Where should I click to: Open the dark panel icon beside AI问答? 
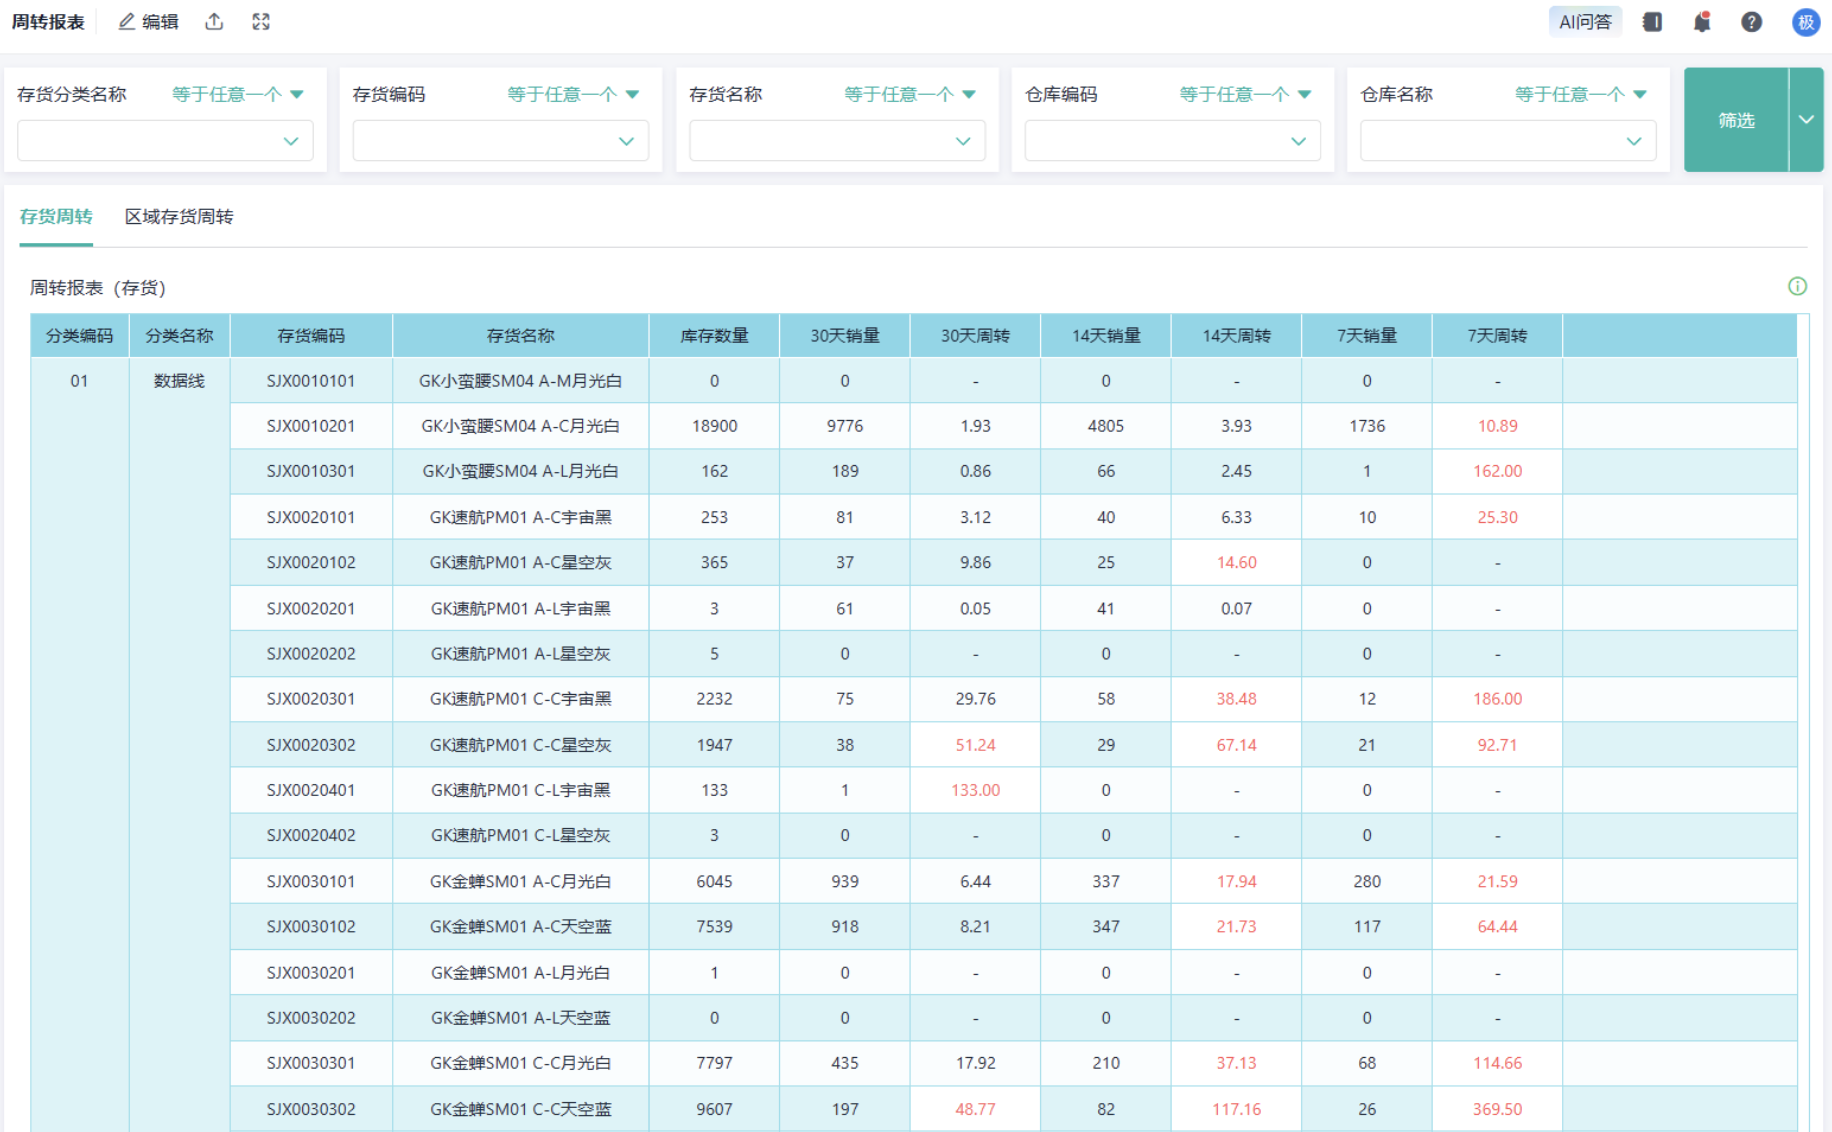coord(1652,22)
